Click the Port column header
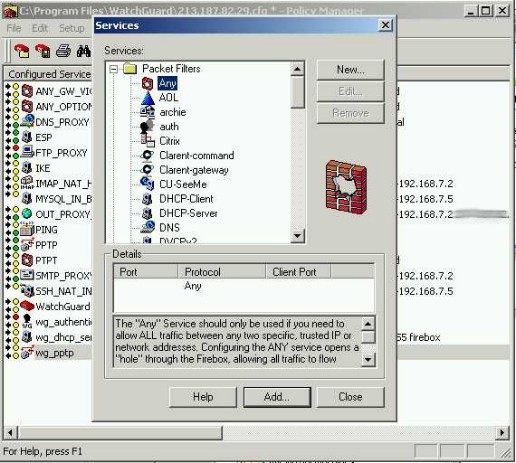The image size is (516, 463). click(x=145, y=272)
